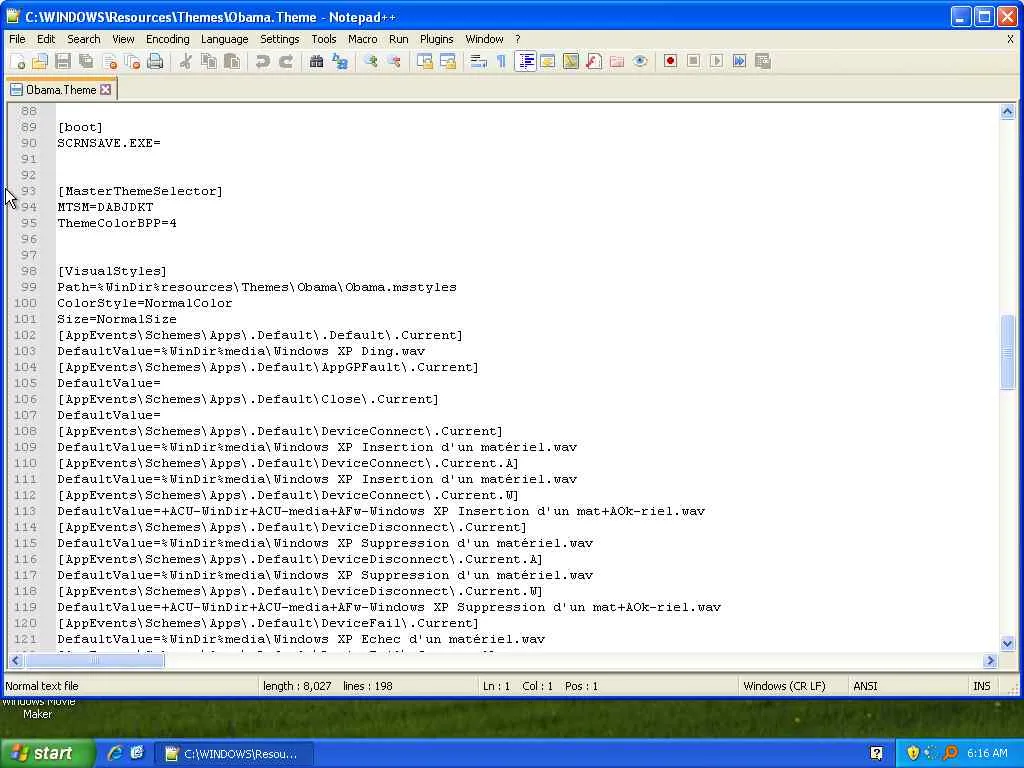Click the Windows (CR LF) status field
Viewport: 1024px width, 768px height.
point(784,686)
